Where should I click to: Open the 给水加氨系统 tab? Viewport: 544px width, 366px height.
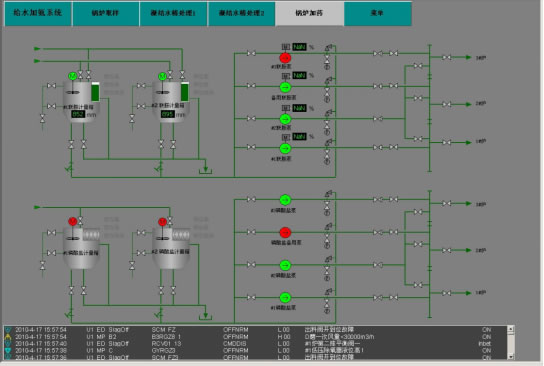38,14
